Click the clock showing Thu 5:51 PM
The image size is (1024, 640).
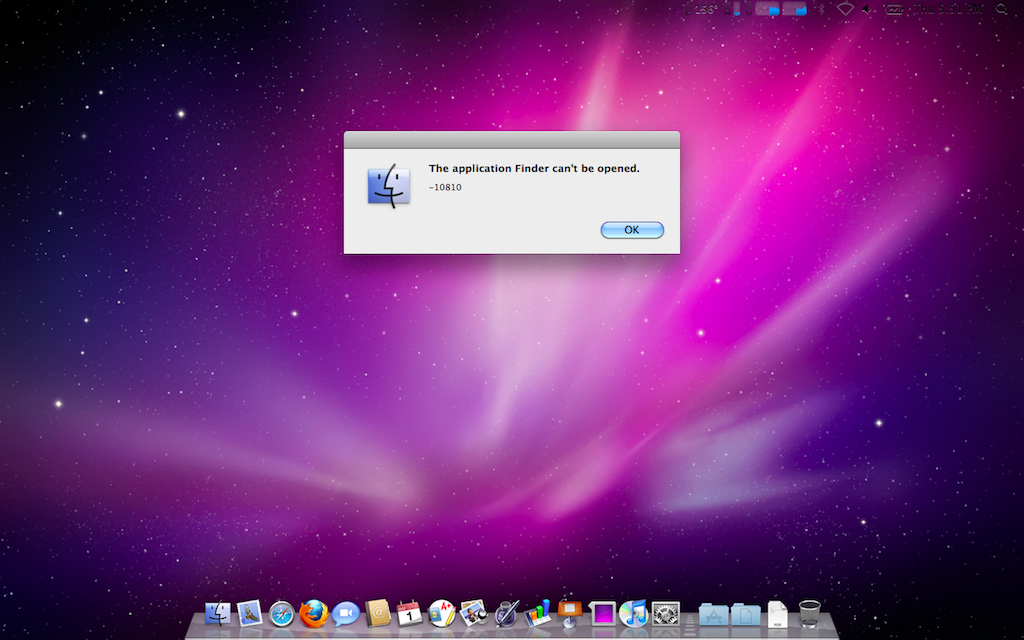948,9
